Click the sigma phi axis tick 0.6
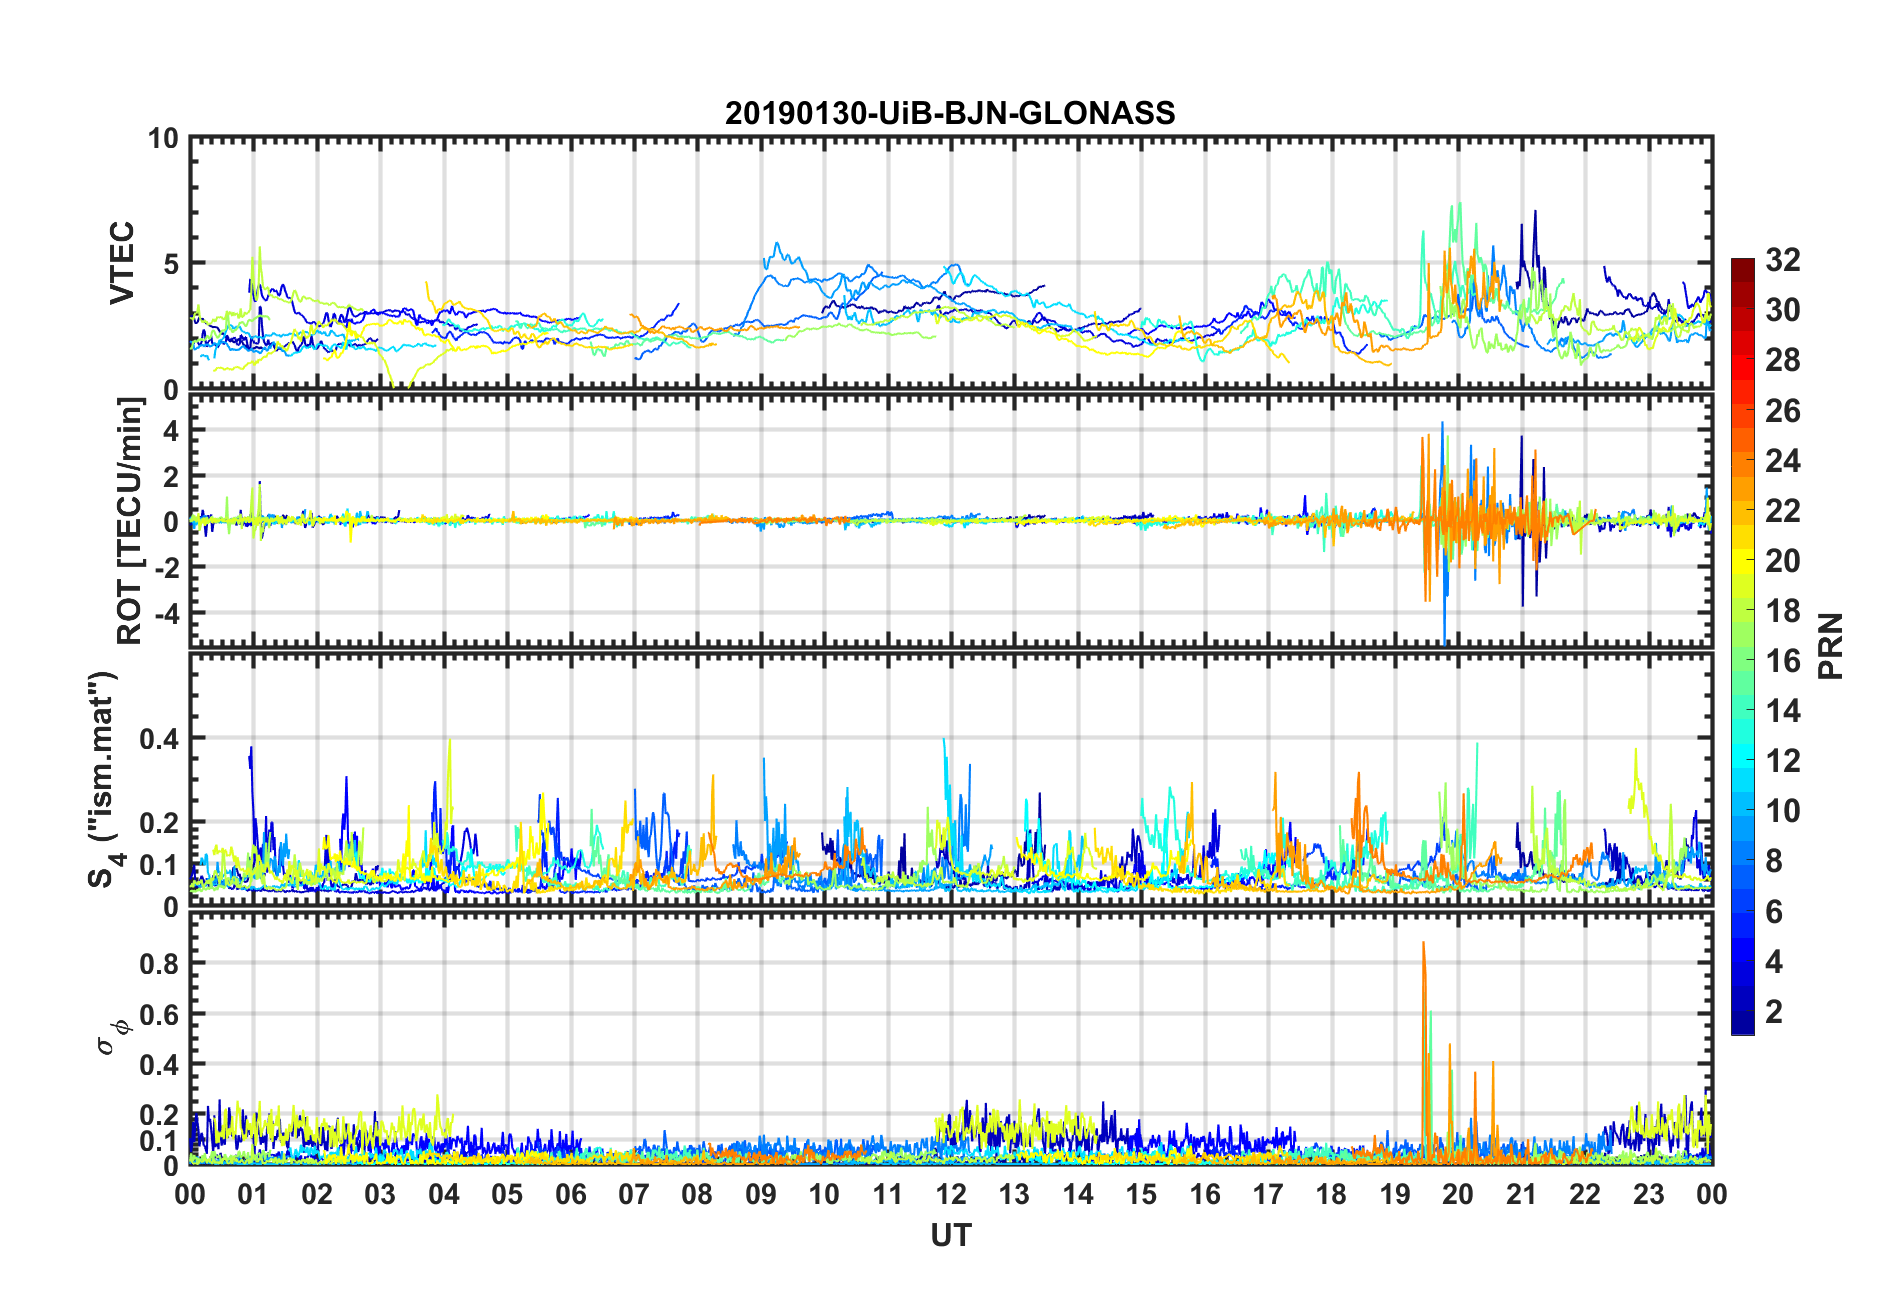Viewport: 1902px width, 1292px height. coord(160,1015)
